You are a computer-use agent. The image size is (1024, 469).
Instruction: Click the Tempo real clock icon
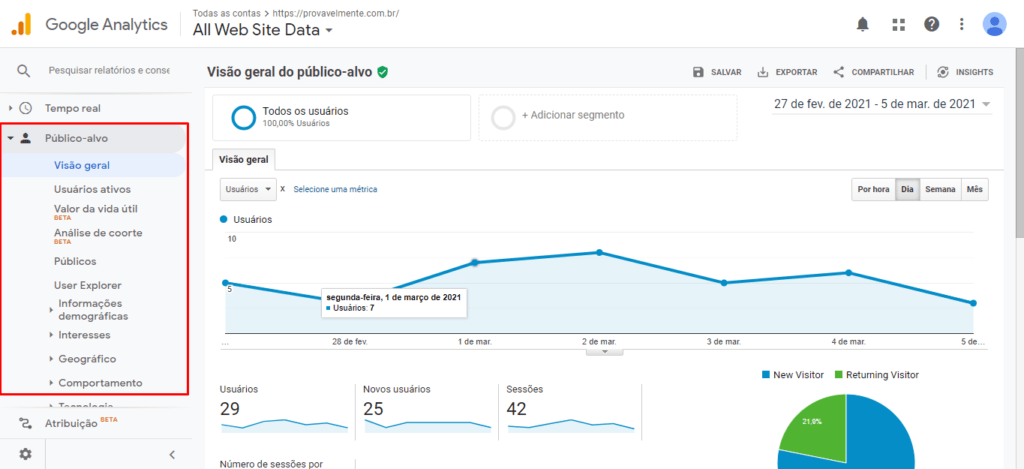(x=25, y=108)
